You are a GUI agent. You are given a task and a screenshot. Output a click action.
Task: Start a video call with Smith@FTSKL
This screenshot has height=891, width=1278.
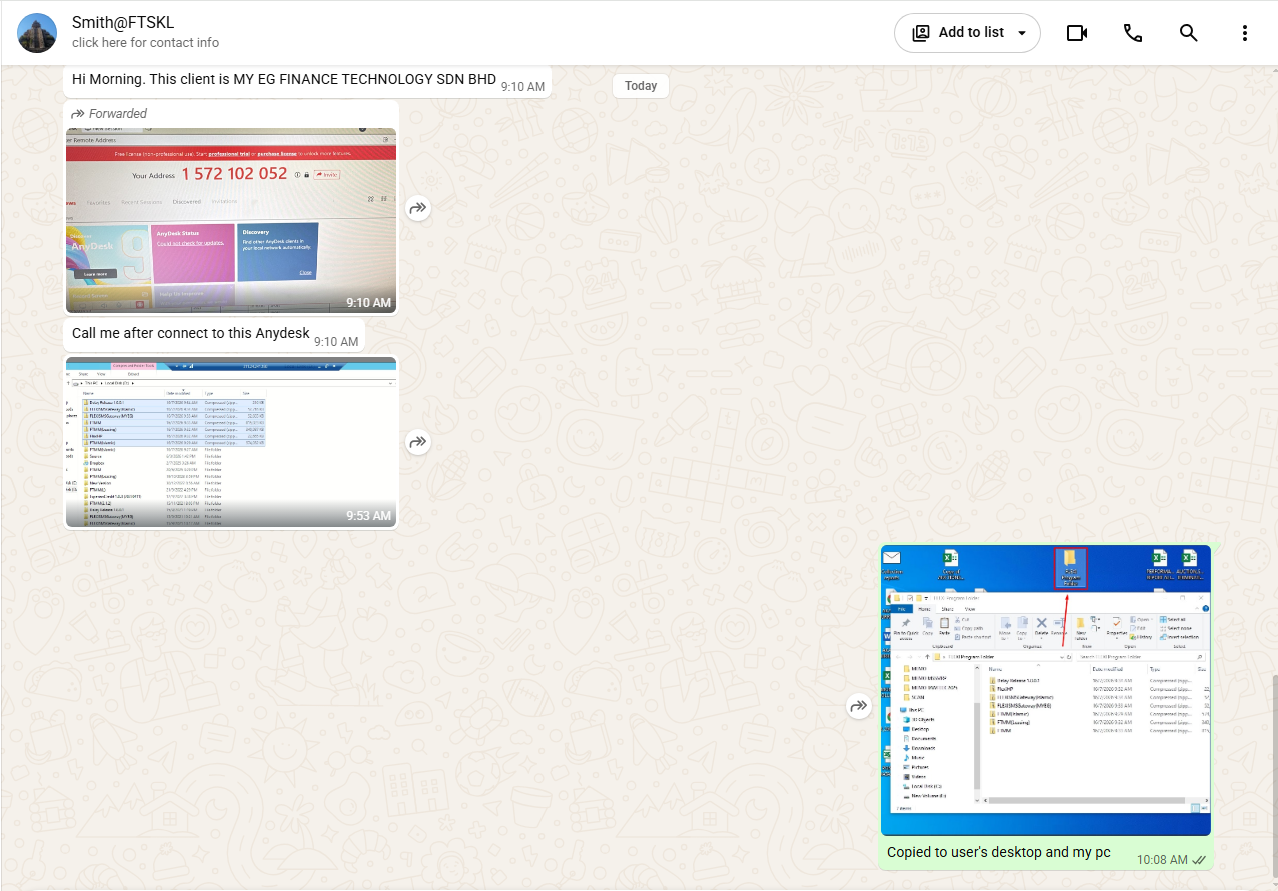point(1077,33)
